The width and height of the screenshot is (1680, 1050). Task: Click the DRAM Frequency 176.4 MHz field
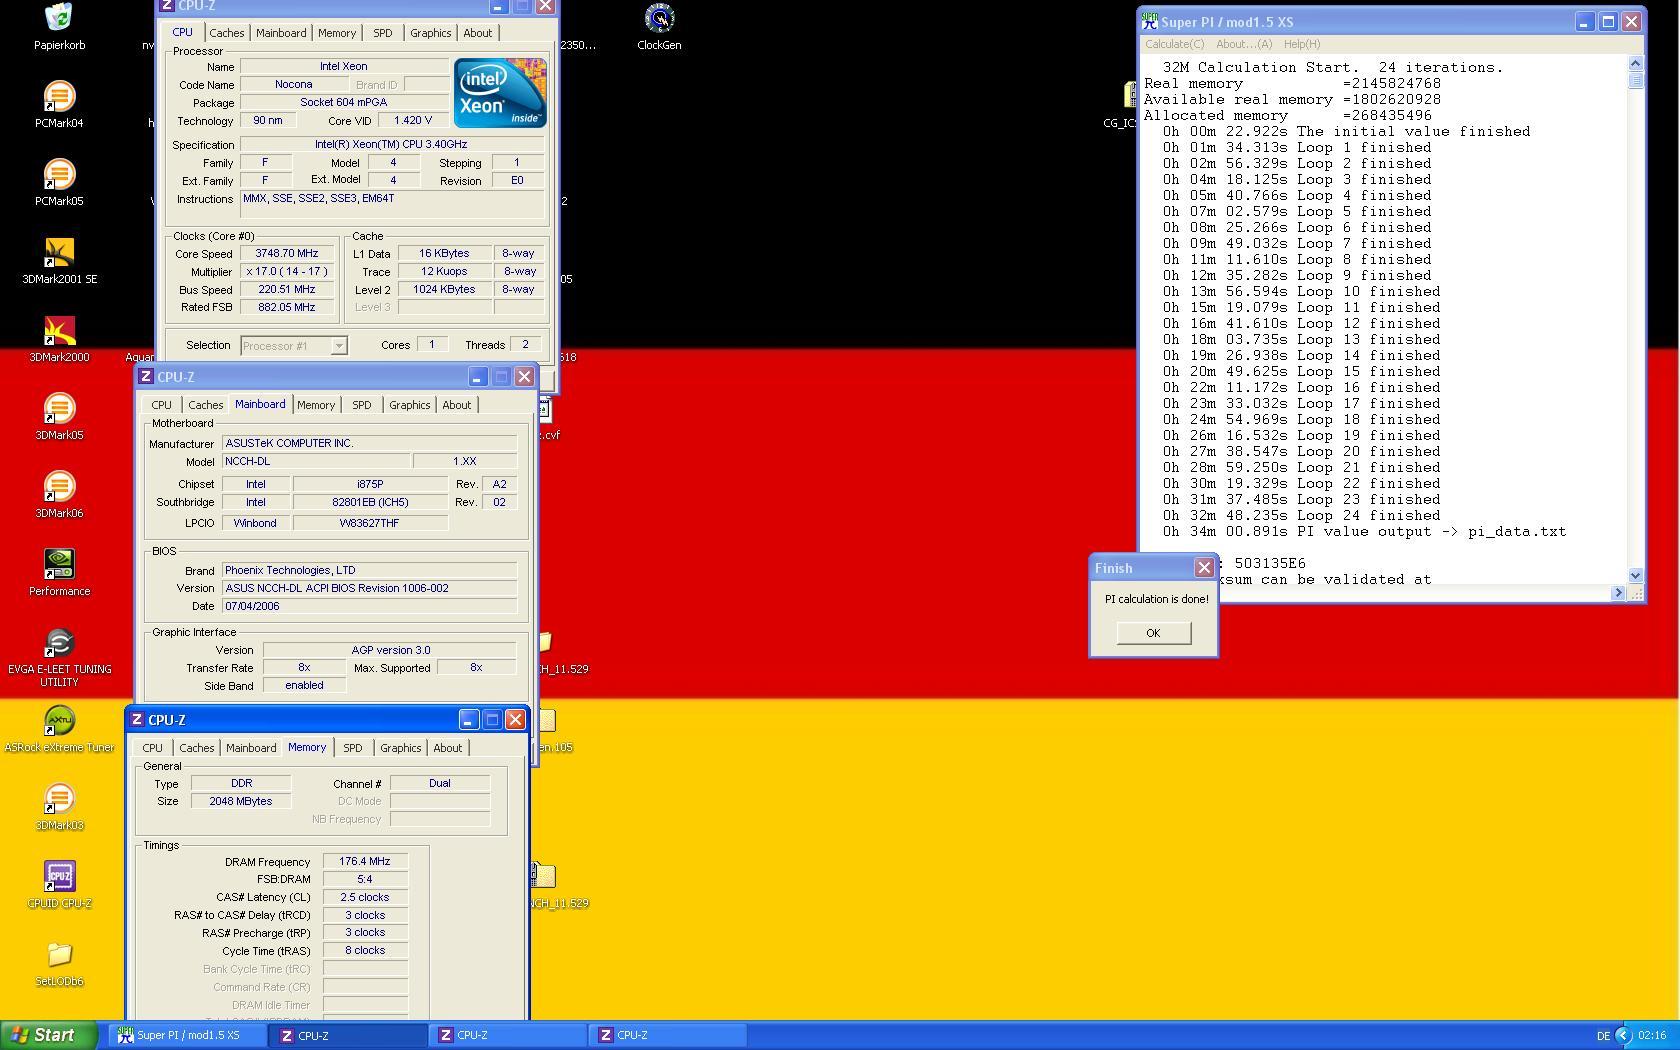(365, 861)
